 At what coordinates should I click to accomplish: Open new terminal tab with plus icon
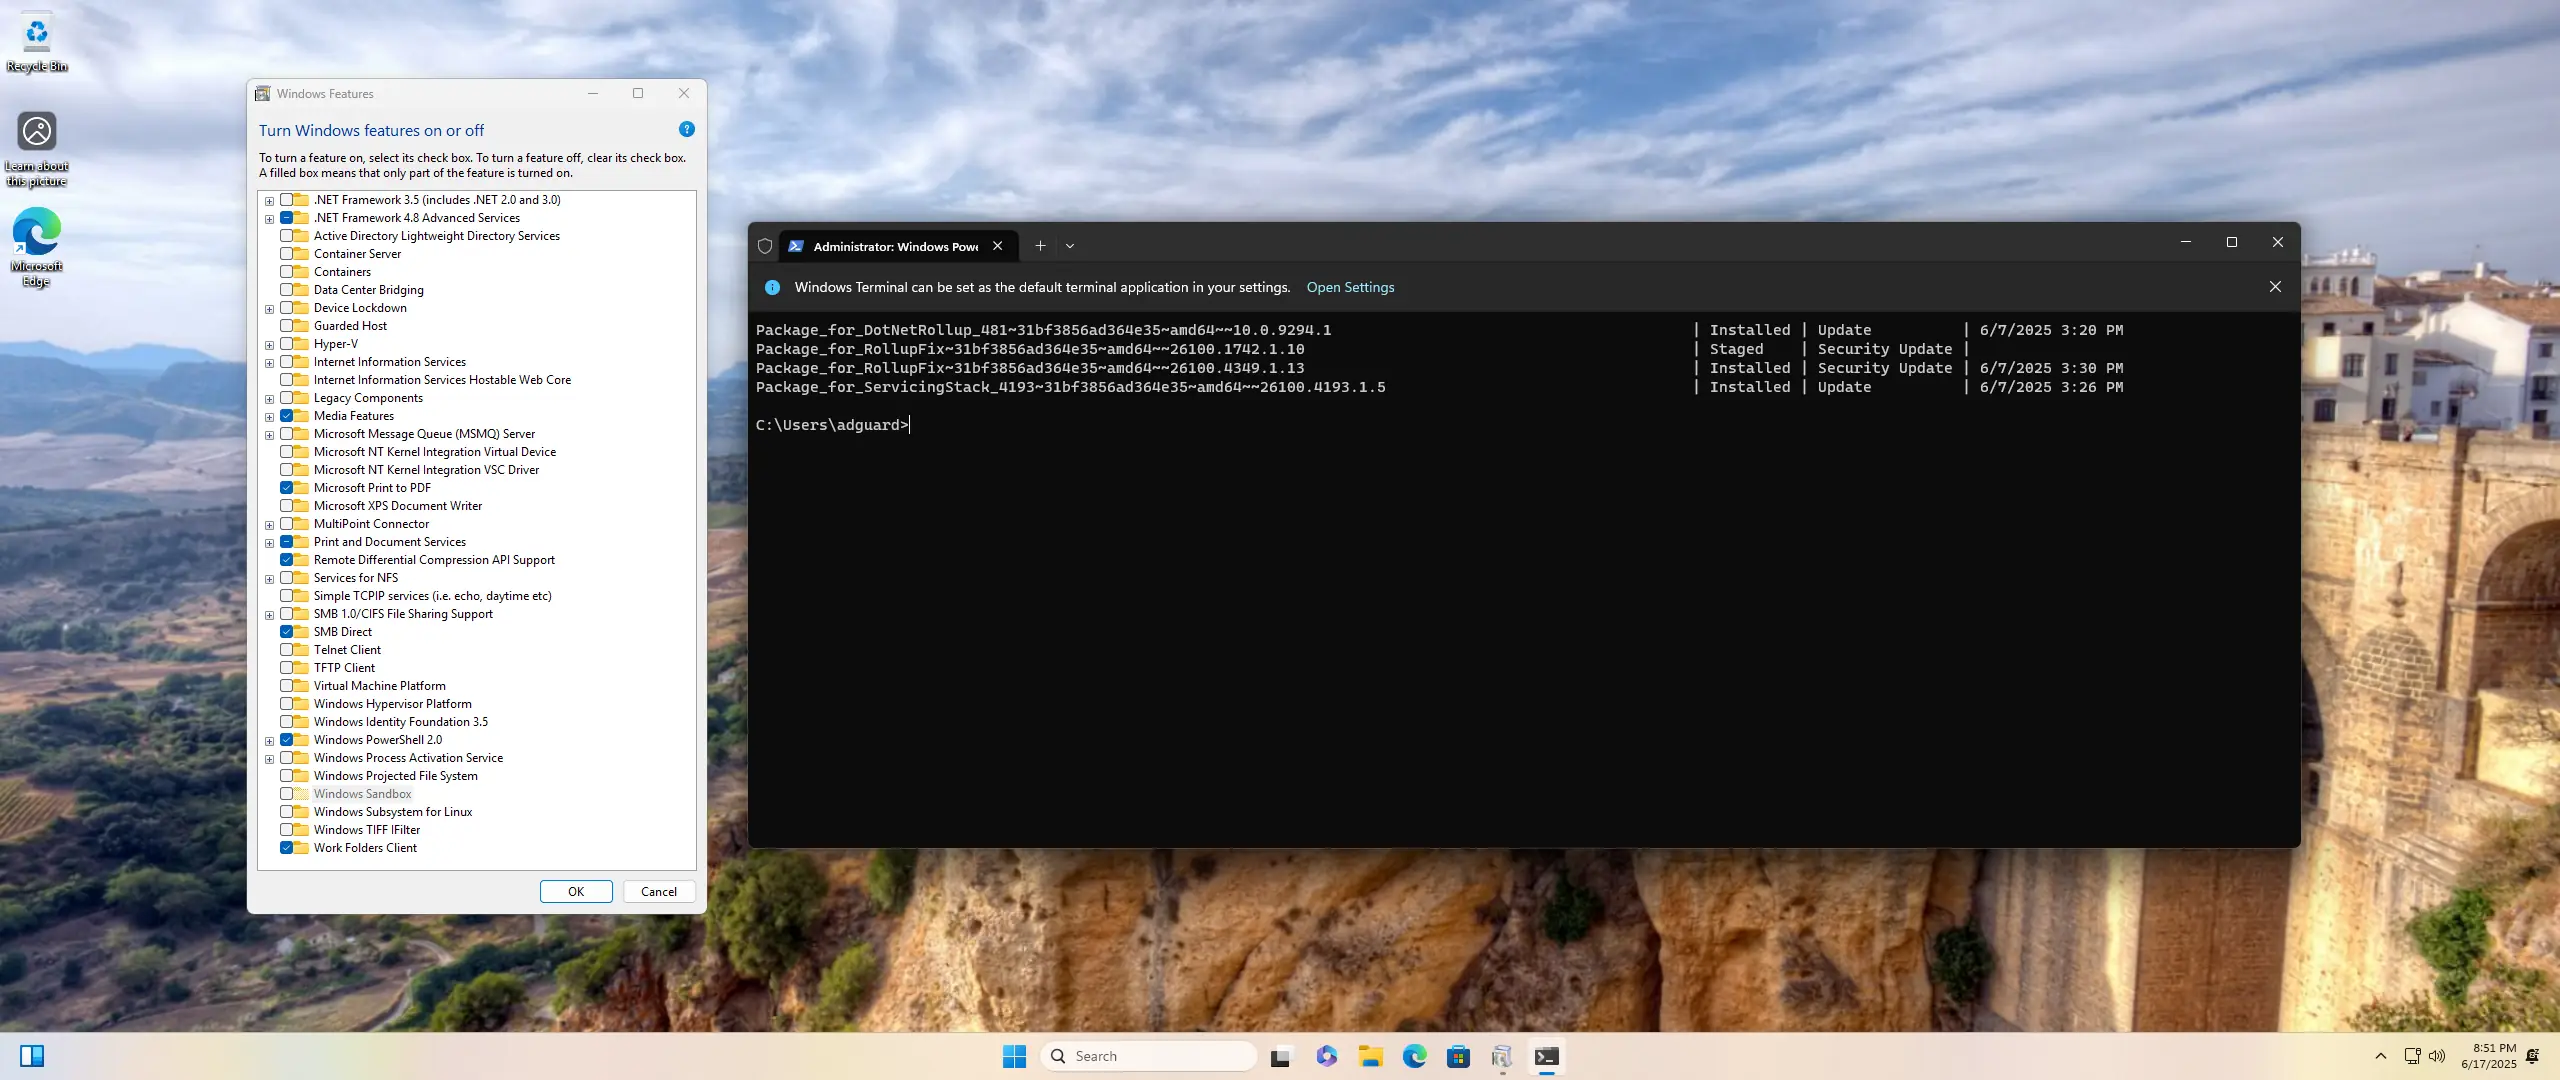click(1040, 246)
